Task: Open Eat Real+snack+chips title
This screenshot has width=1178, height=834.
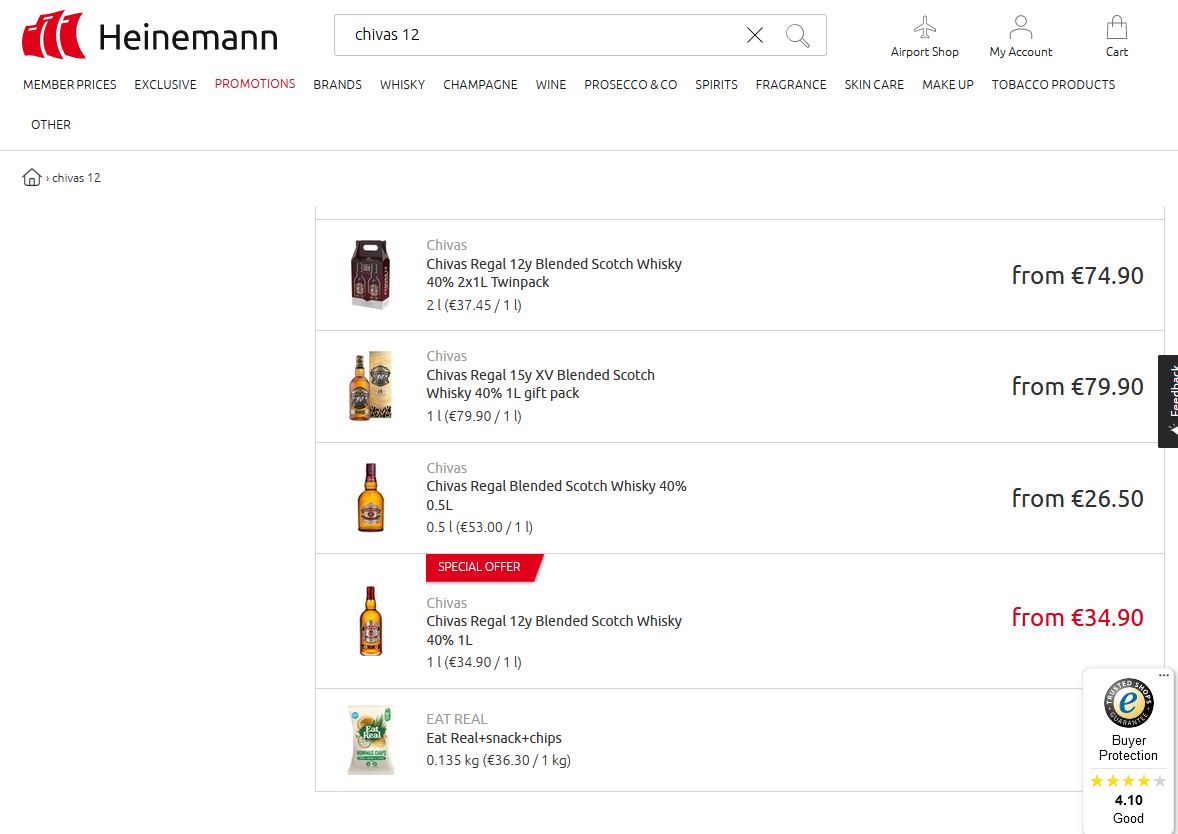Action: coord(494,738)
